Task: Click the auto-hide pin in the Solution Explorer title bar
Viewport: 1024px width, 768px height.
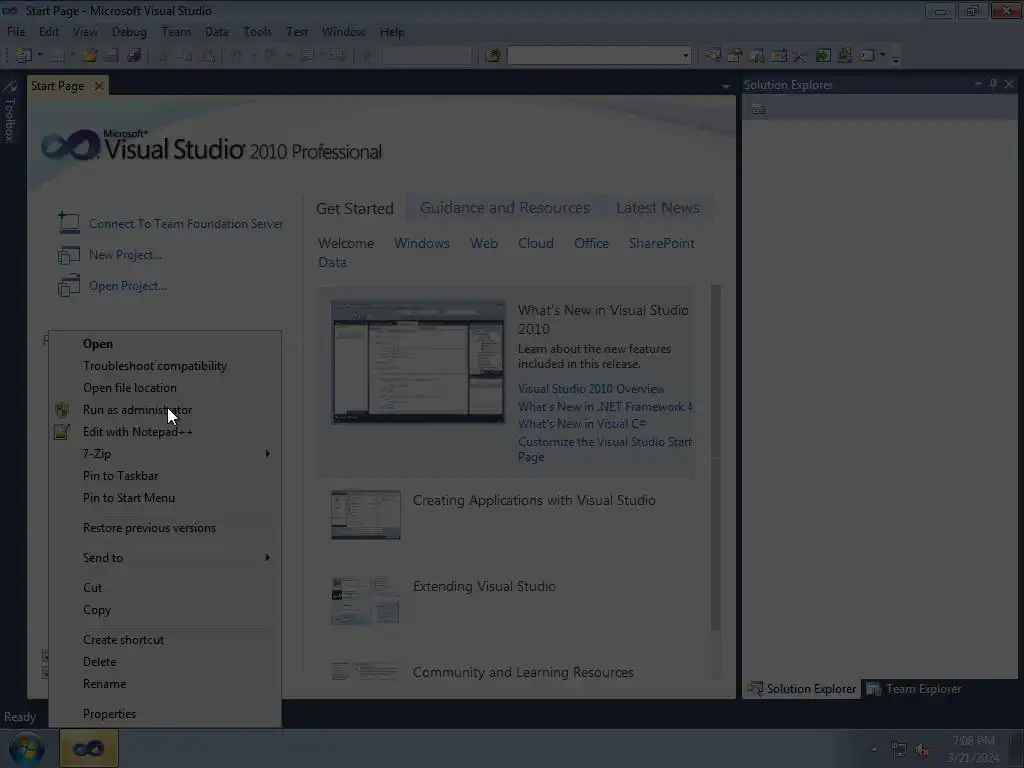Action: pos(993,84)
